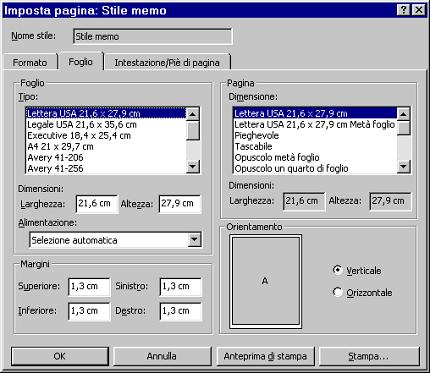Choose Opuscolo un quarto di foglio
The width and height of the screenshot is (430, 373).
point(315,168)
